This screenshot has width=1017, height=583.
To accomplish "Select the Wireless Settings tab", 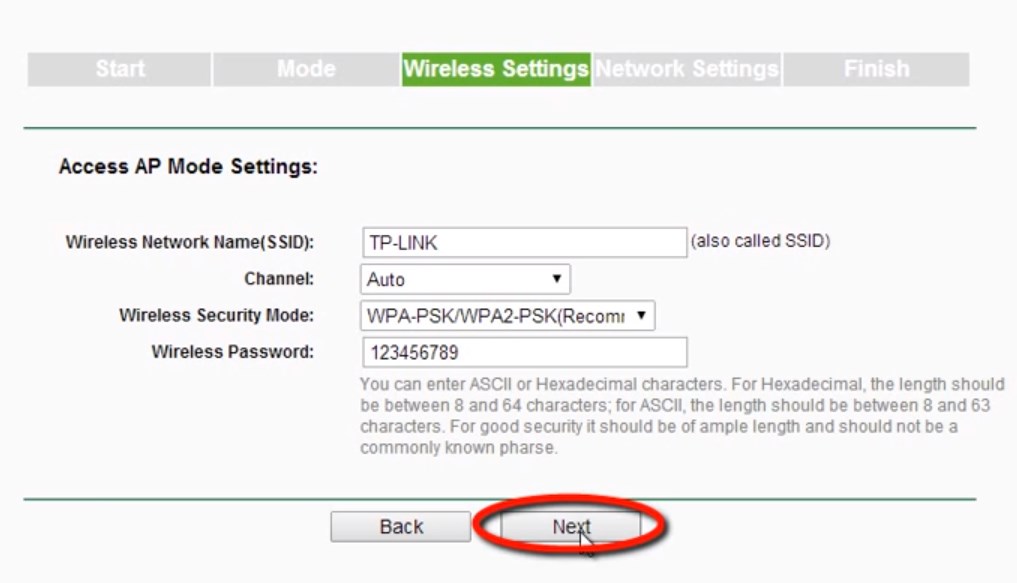I will pyautogui.click(x=495, y=69).
